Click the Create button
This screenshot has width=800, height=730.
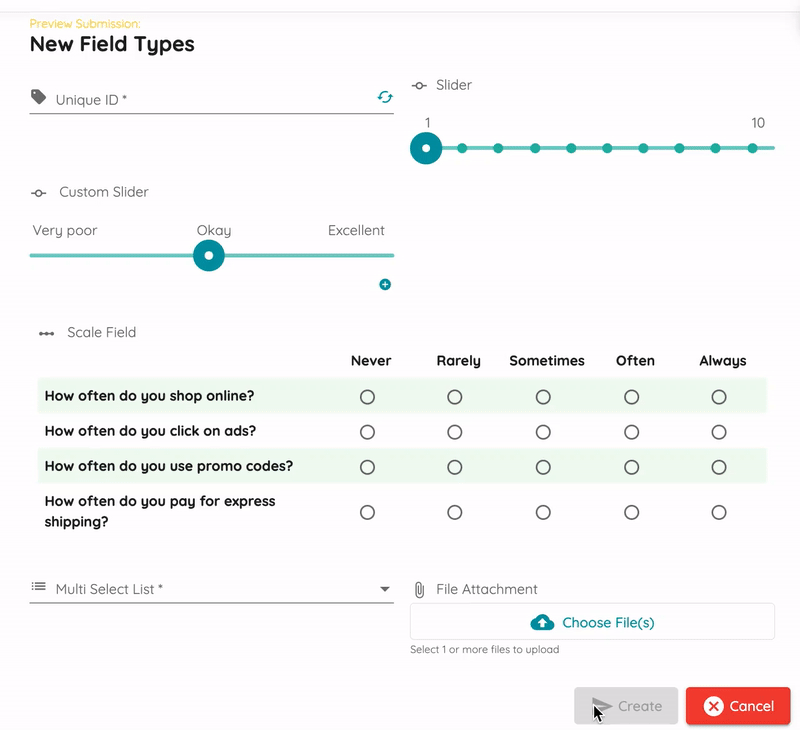tap(626, 706)
